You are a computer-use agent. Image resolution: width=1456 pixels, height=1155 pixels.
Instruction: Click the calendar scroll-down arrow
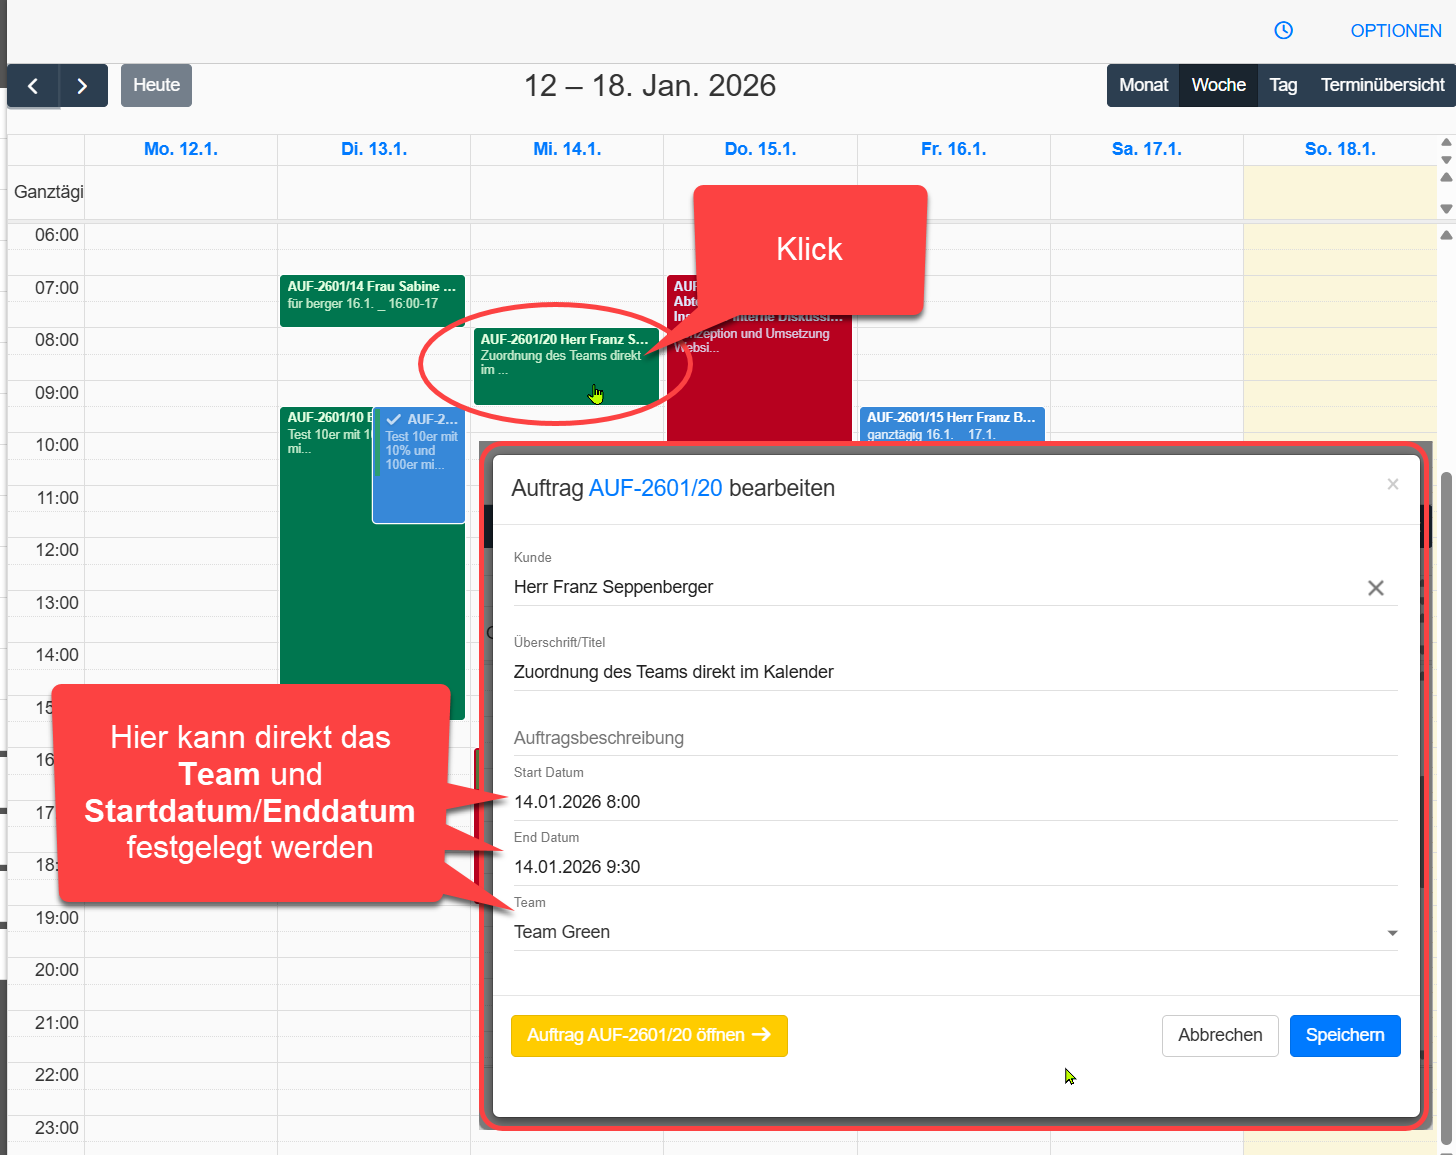coord(1445,209)
